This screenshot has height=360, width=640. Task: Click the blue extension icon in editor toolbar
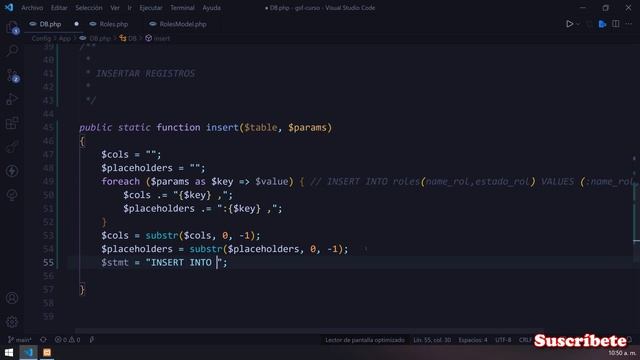[x=602, y=24]
